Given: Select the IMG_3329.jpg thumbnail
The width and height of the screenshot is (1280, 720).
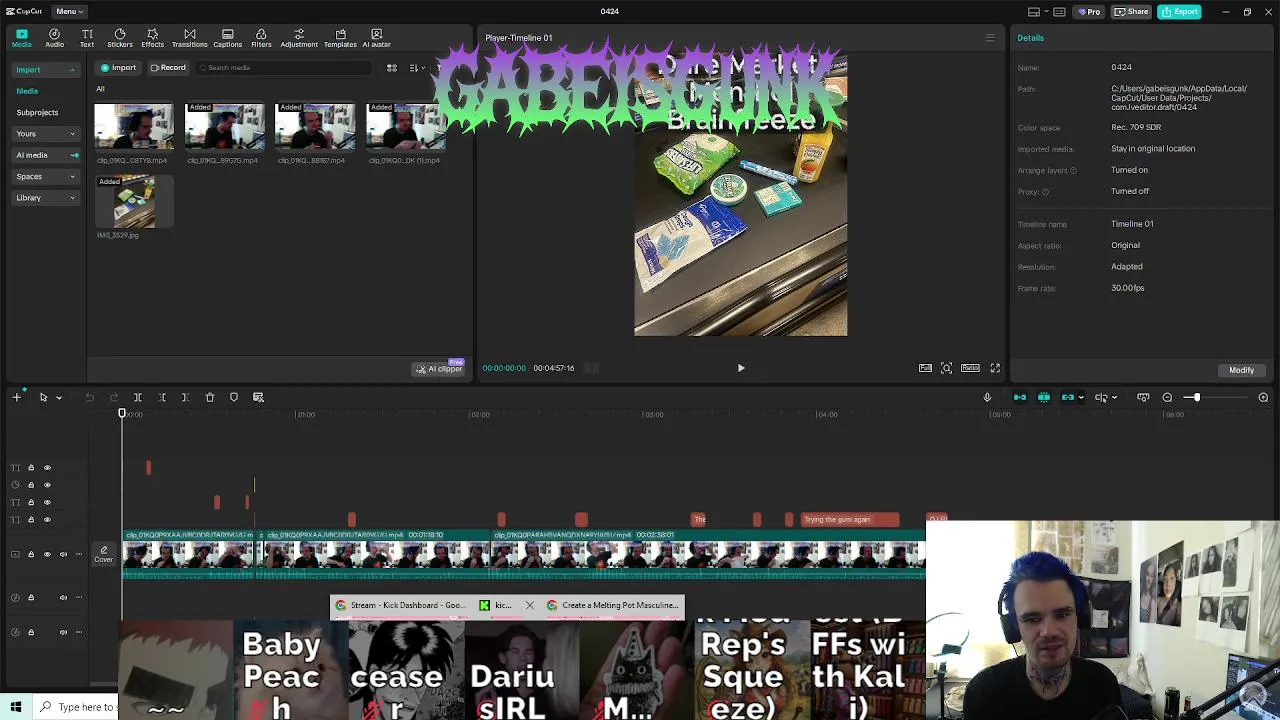Looking at the screenshot, I should pos(134,202).
